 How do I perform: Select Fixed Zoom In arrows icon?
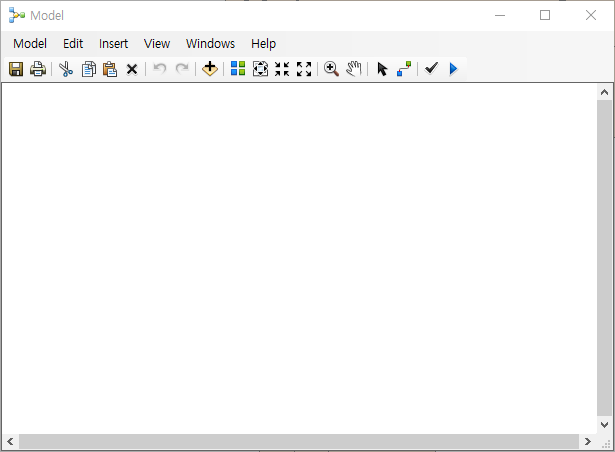(x=282, y=69)
